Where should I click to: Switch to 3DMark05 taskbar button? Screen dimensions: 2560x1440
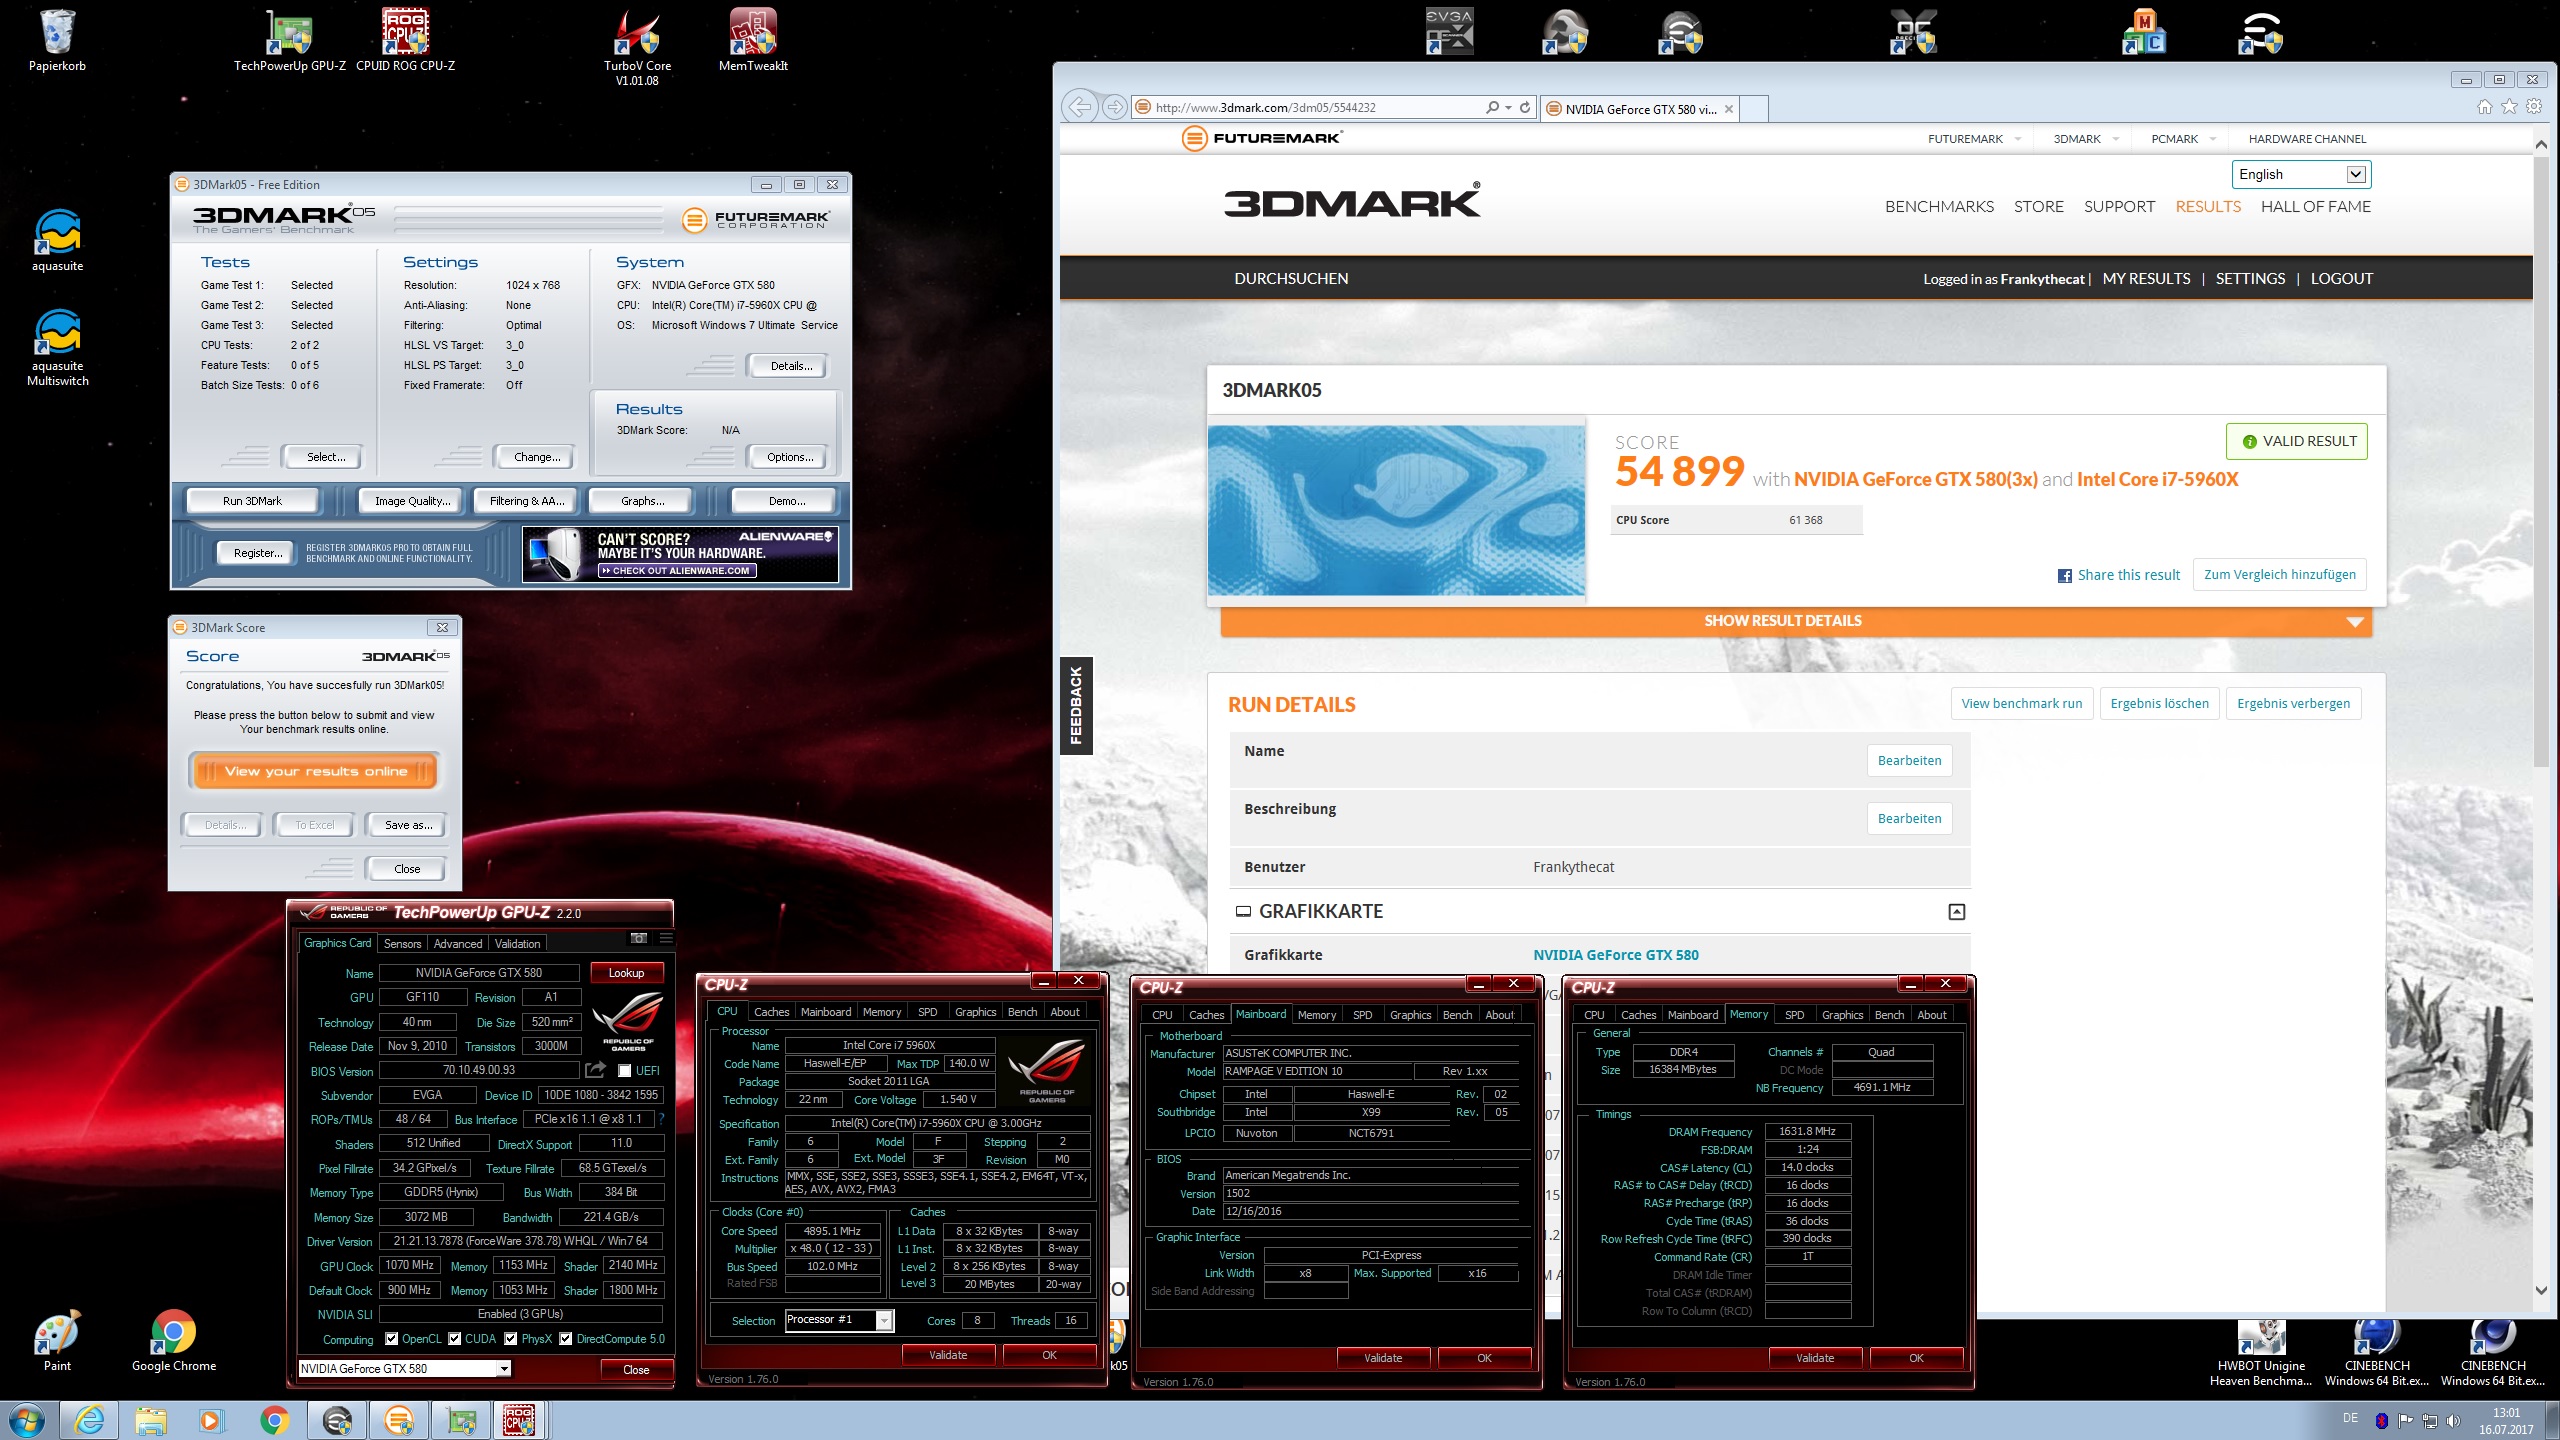(398, 1420)
